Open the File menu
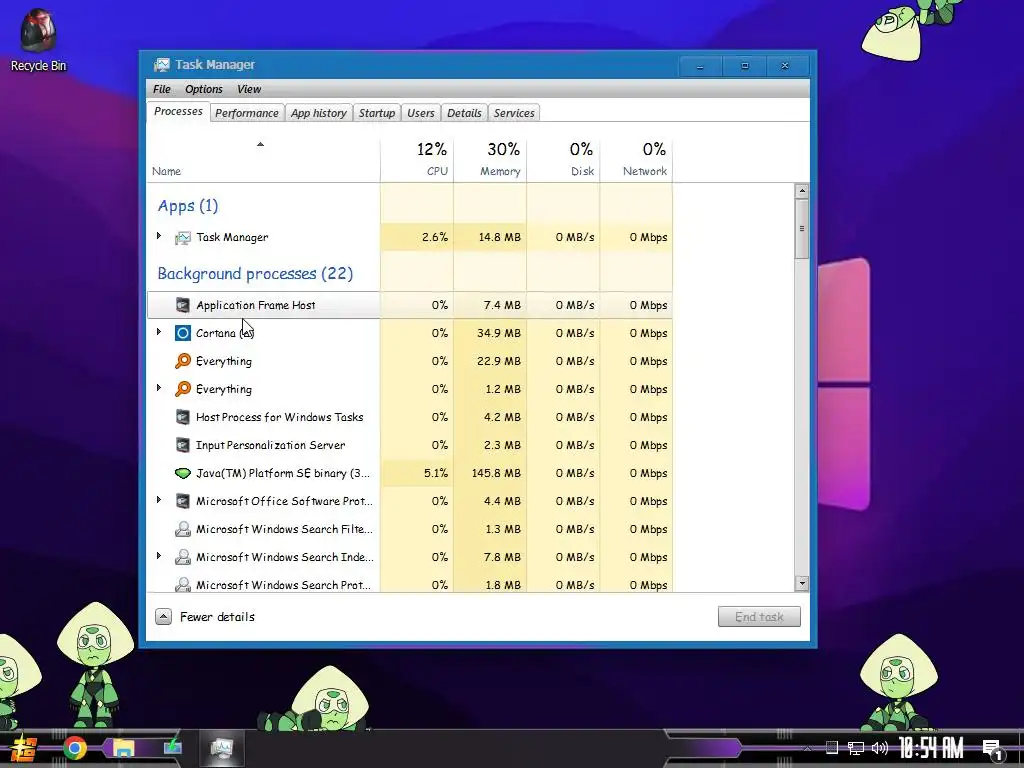The width and height of the screenshot is (1024, 768). 161,89
